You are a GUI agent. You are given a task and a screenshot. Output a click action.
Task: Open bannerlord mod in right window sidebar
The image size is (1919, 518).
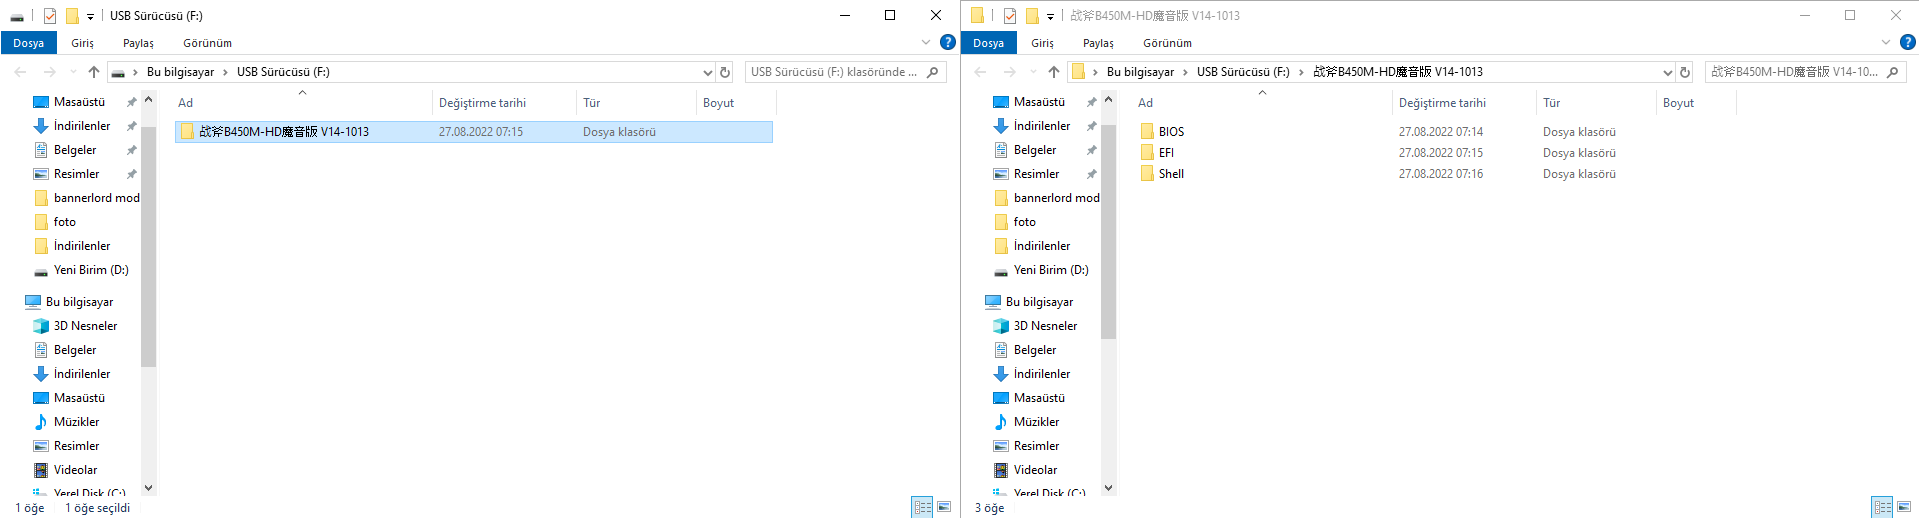(x=1056, y=198)
